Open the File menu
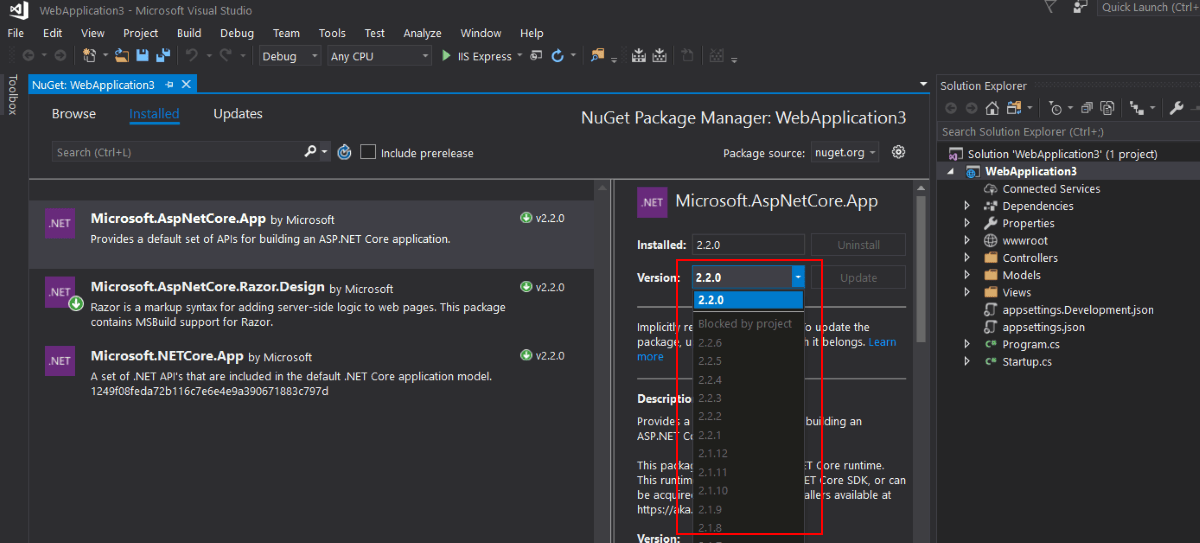This screenshot has width=1200, height=543. 16,33
